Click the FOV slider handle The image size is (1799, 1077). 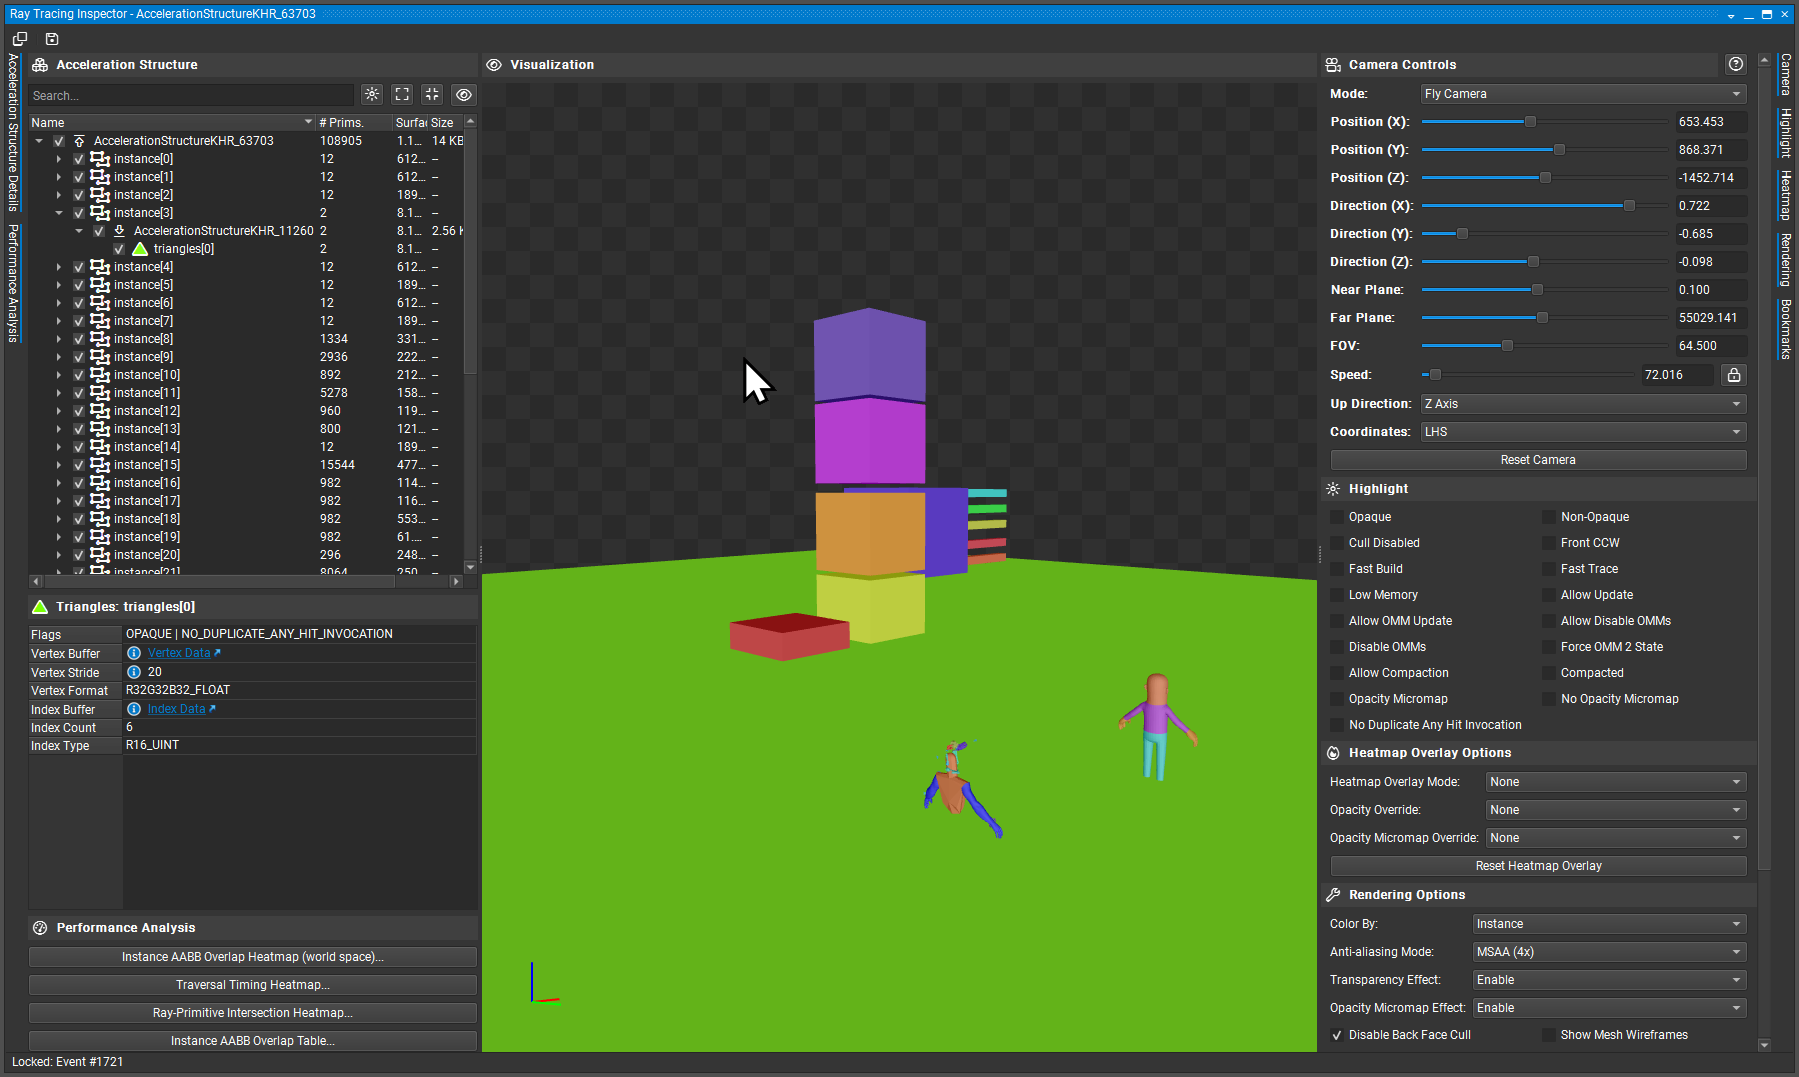point(1507,346)
